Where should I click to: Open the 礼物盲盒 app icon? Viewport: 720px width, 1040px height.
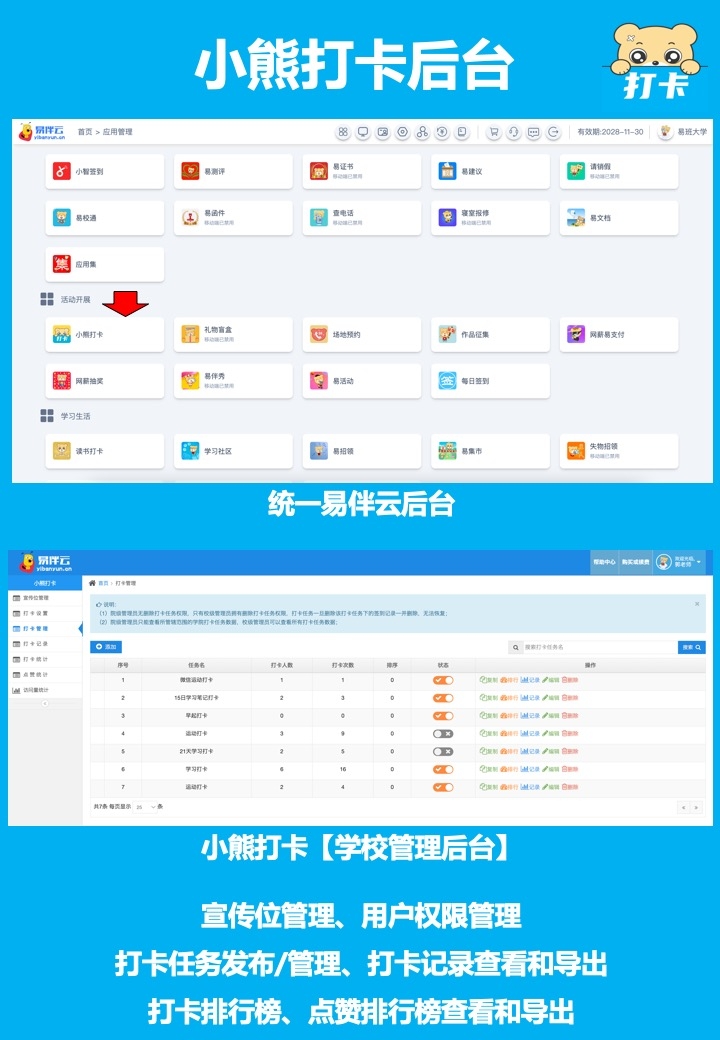click(190, 335)
